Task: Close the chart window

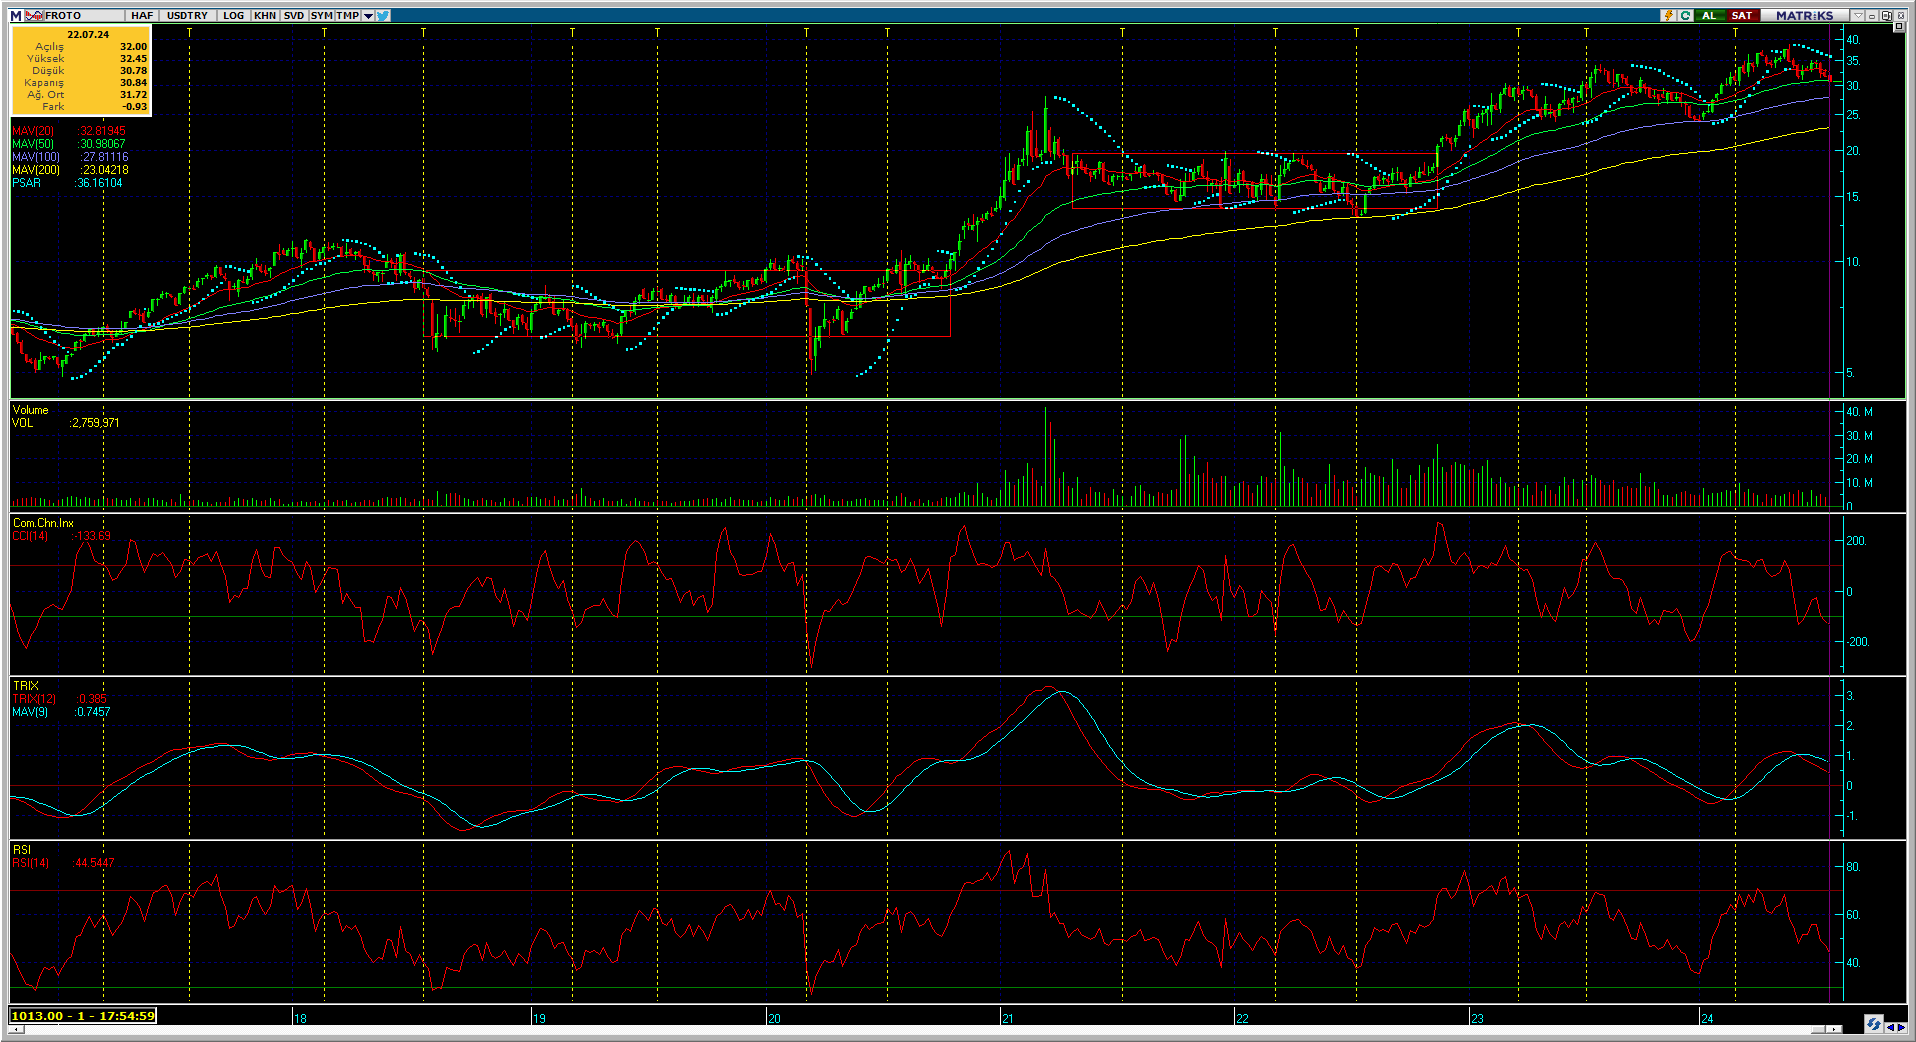Action: point(1900,16)
